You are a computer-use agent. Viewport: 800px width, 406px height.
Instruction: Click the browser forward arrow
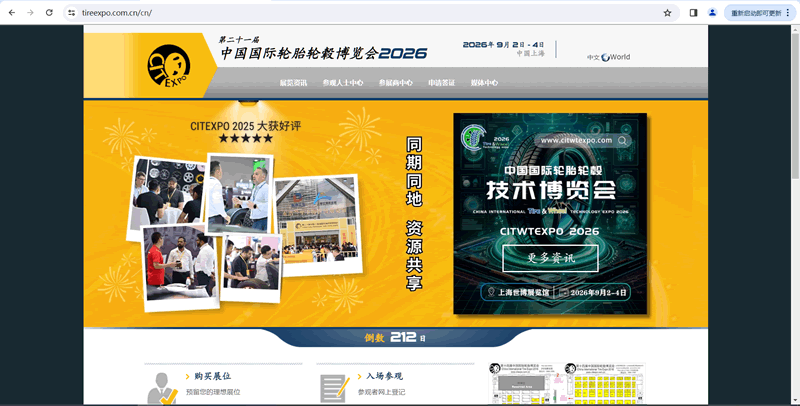30,12
